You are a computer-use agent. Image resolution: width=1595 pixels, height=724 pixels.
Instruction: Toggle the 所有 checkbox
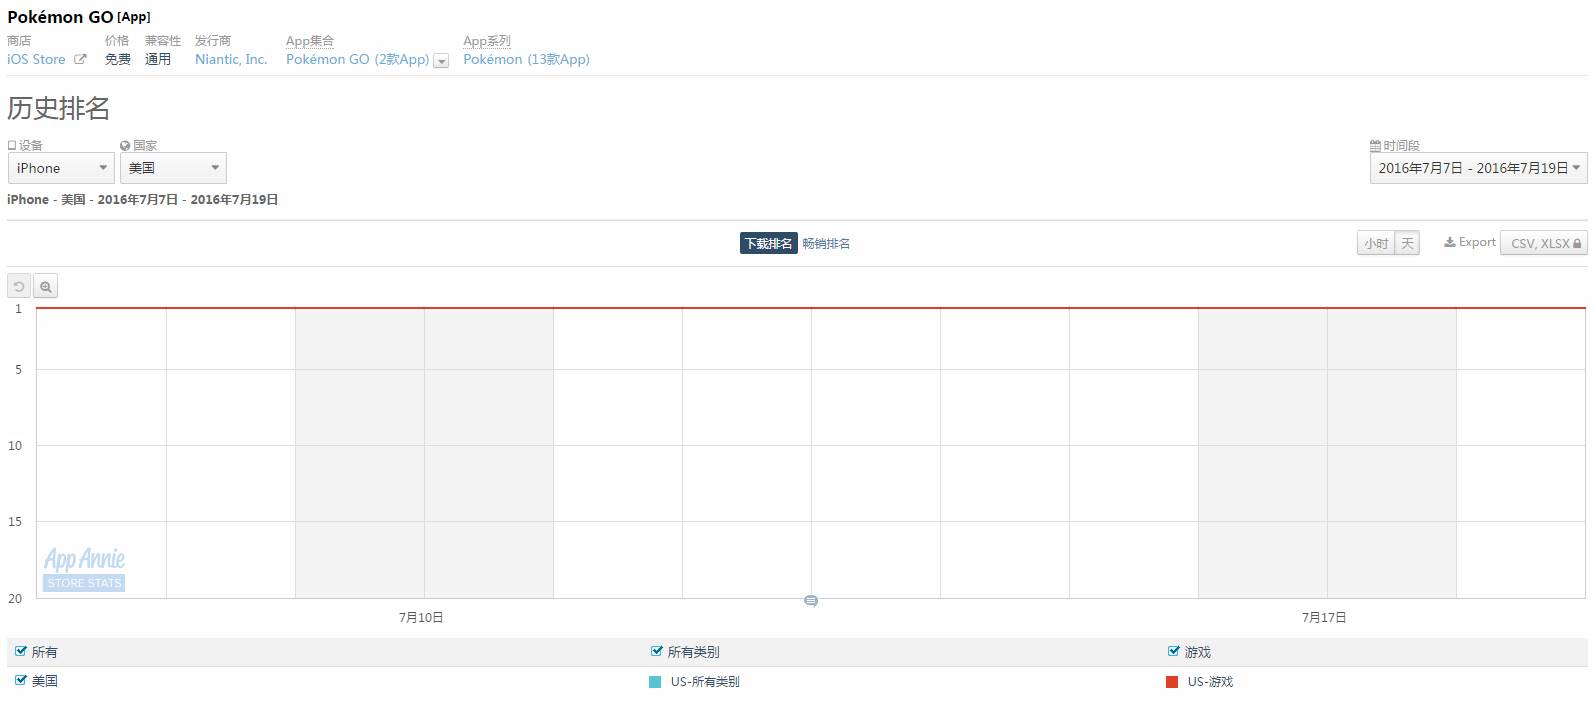[x=21, y=651]
